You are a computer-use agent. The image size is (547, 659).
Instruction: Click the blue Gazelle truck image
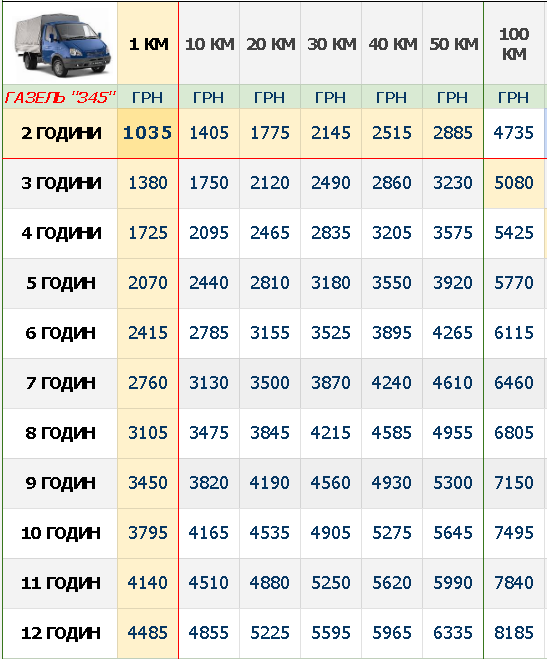click(62, 45)
